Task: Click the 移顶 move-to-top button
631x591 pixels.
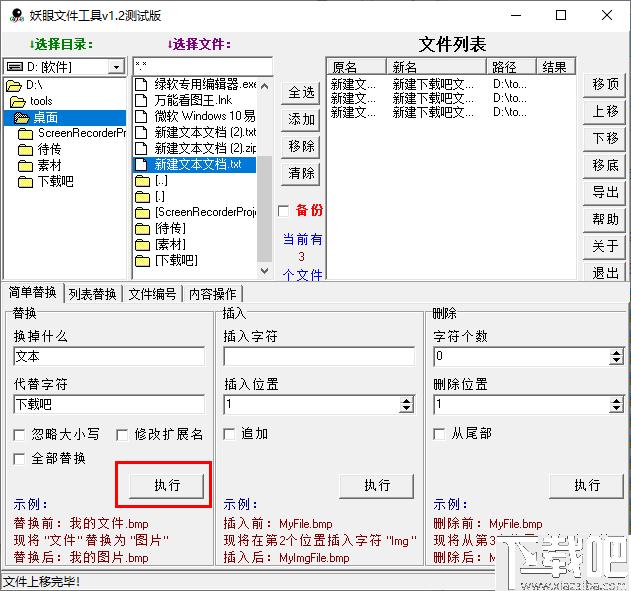Action: (x=604, y=85)
